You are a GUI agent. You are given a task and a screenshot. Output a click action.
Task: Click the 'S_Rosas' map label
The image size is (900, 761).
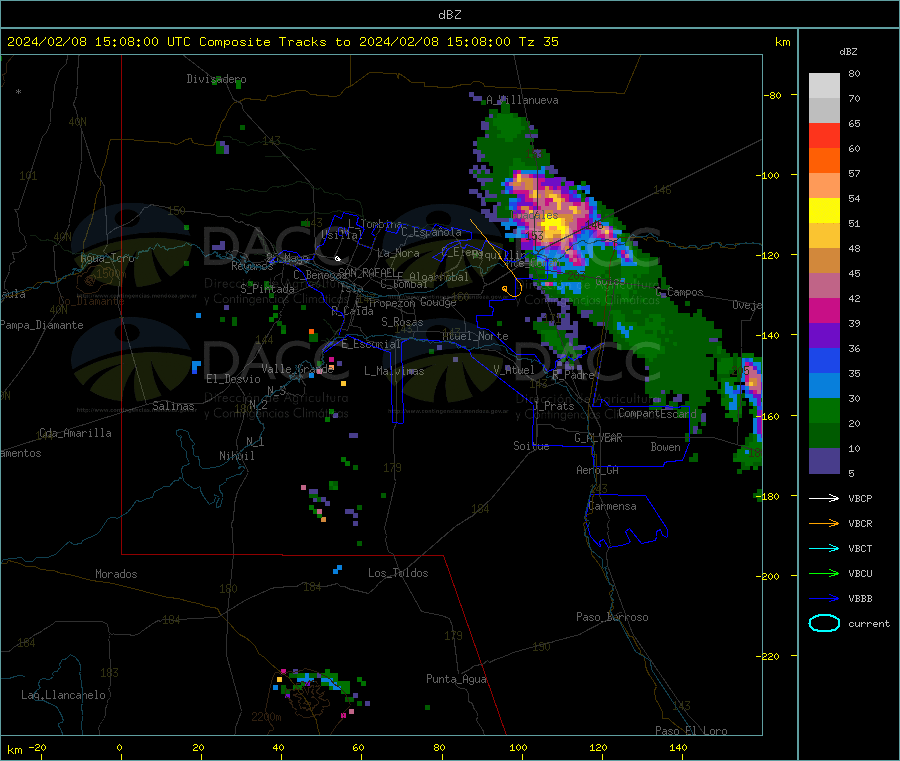[x=402, y=322]
